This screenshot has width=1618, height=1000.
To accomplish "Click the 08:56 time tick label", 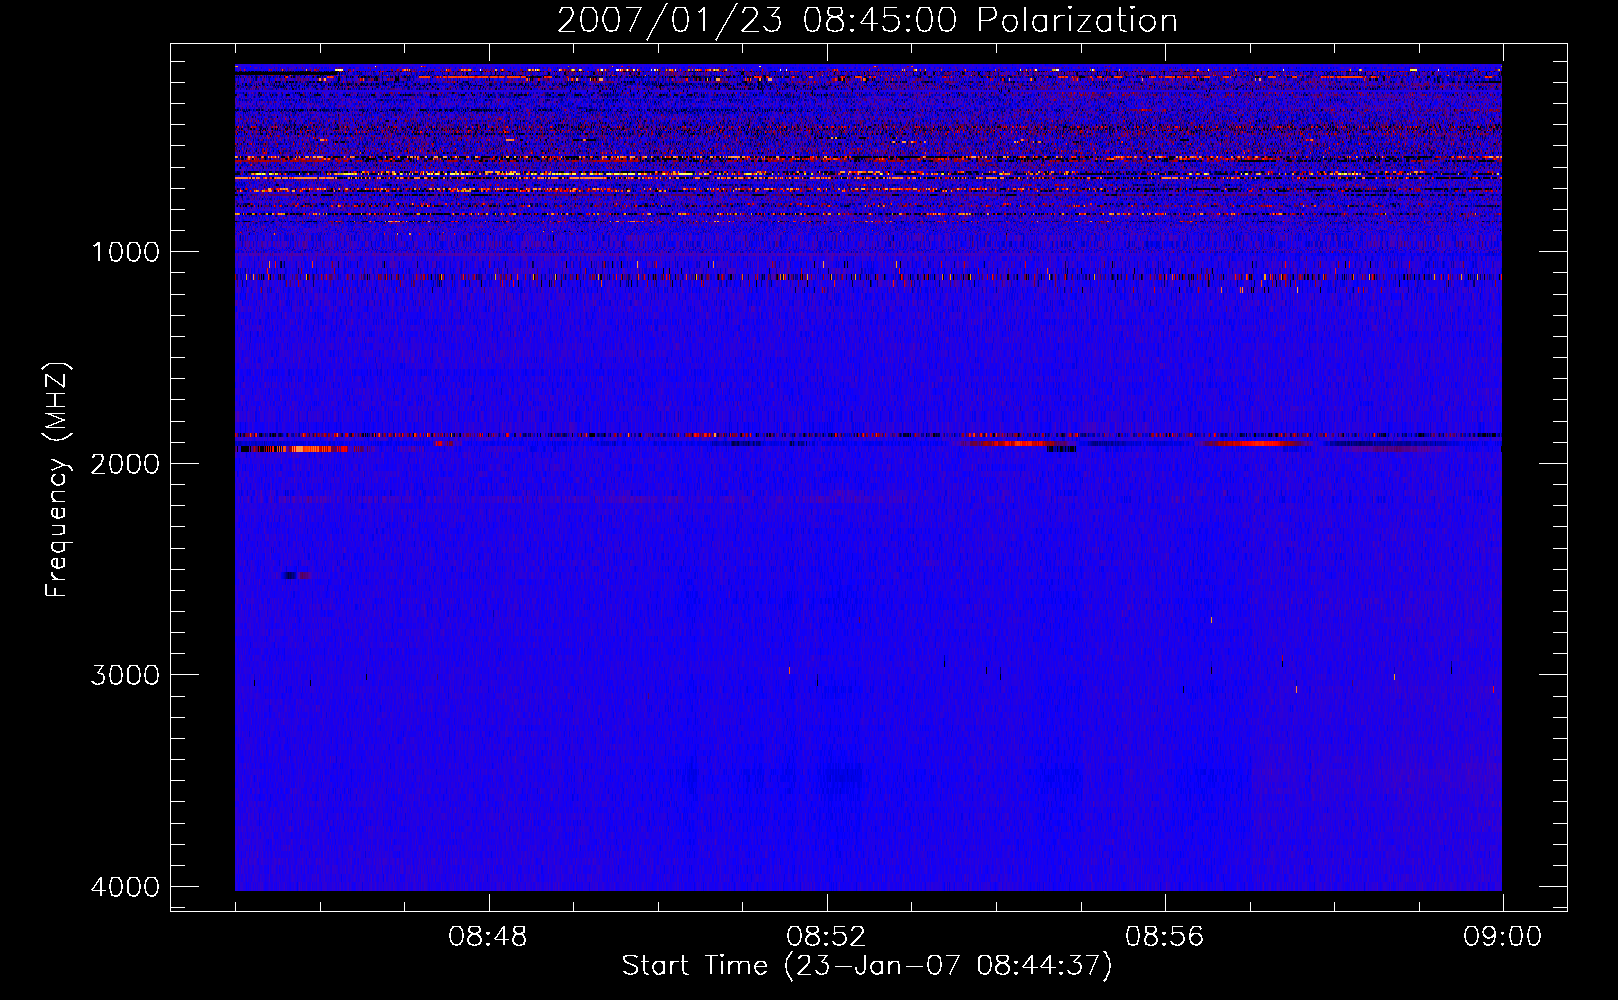I will pos(1165,937).
